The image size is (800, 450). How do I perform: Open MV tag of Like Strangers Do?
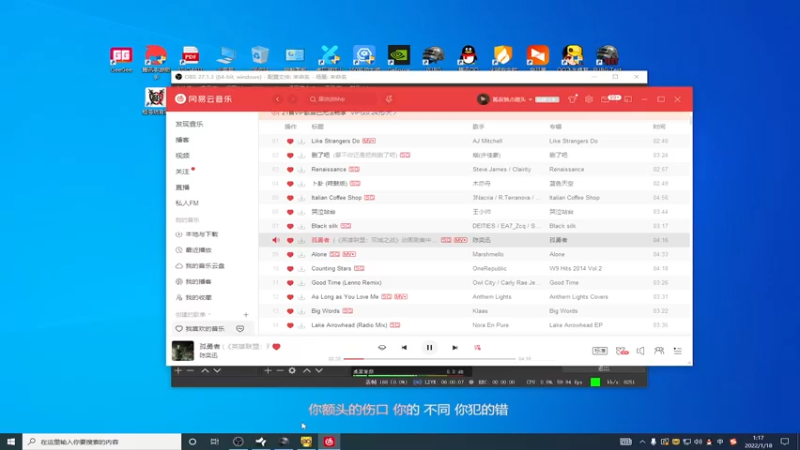coord(369,141)
